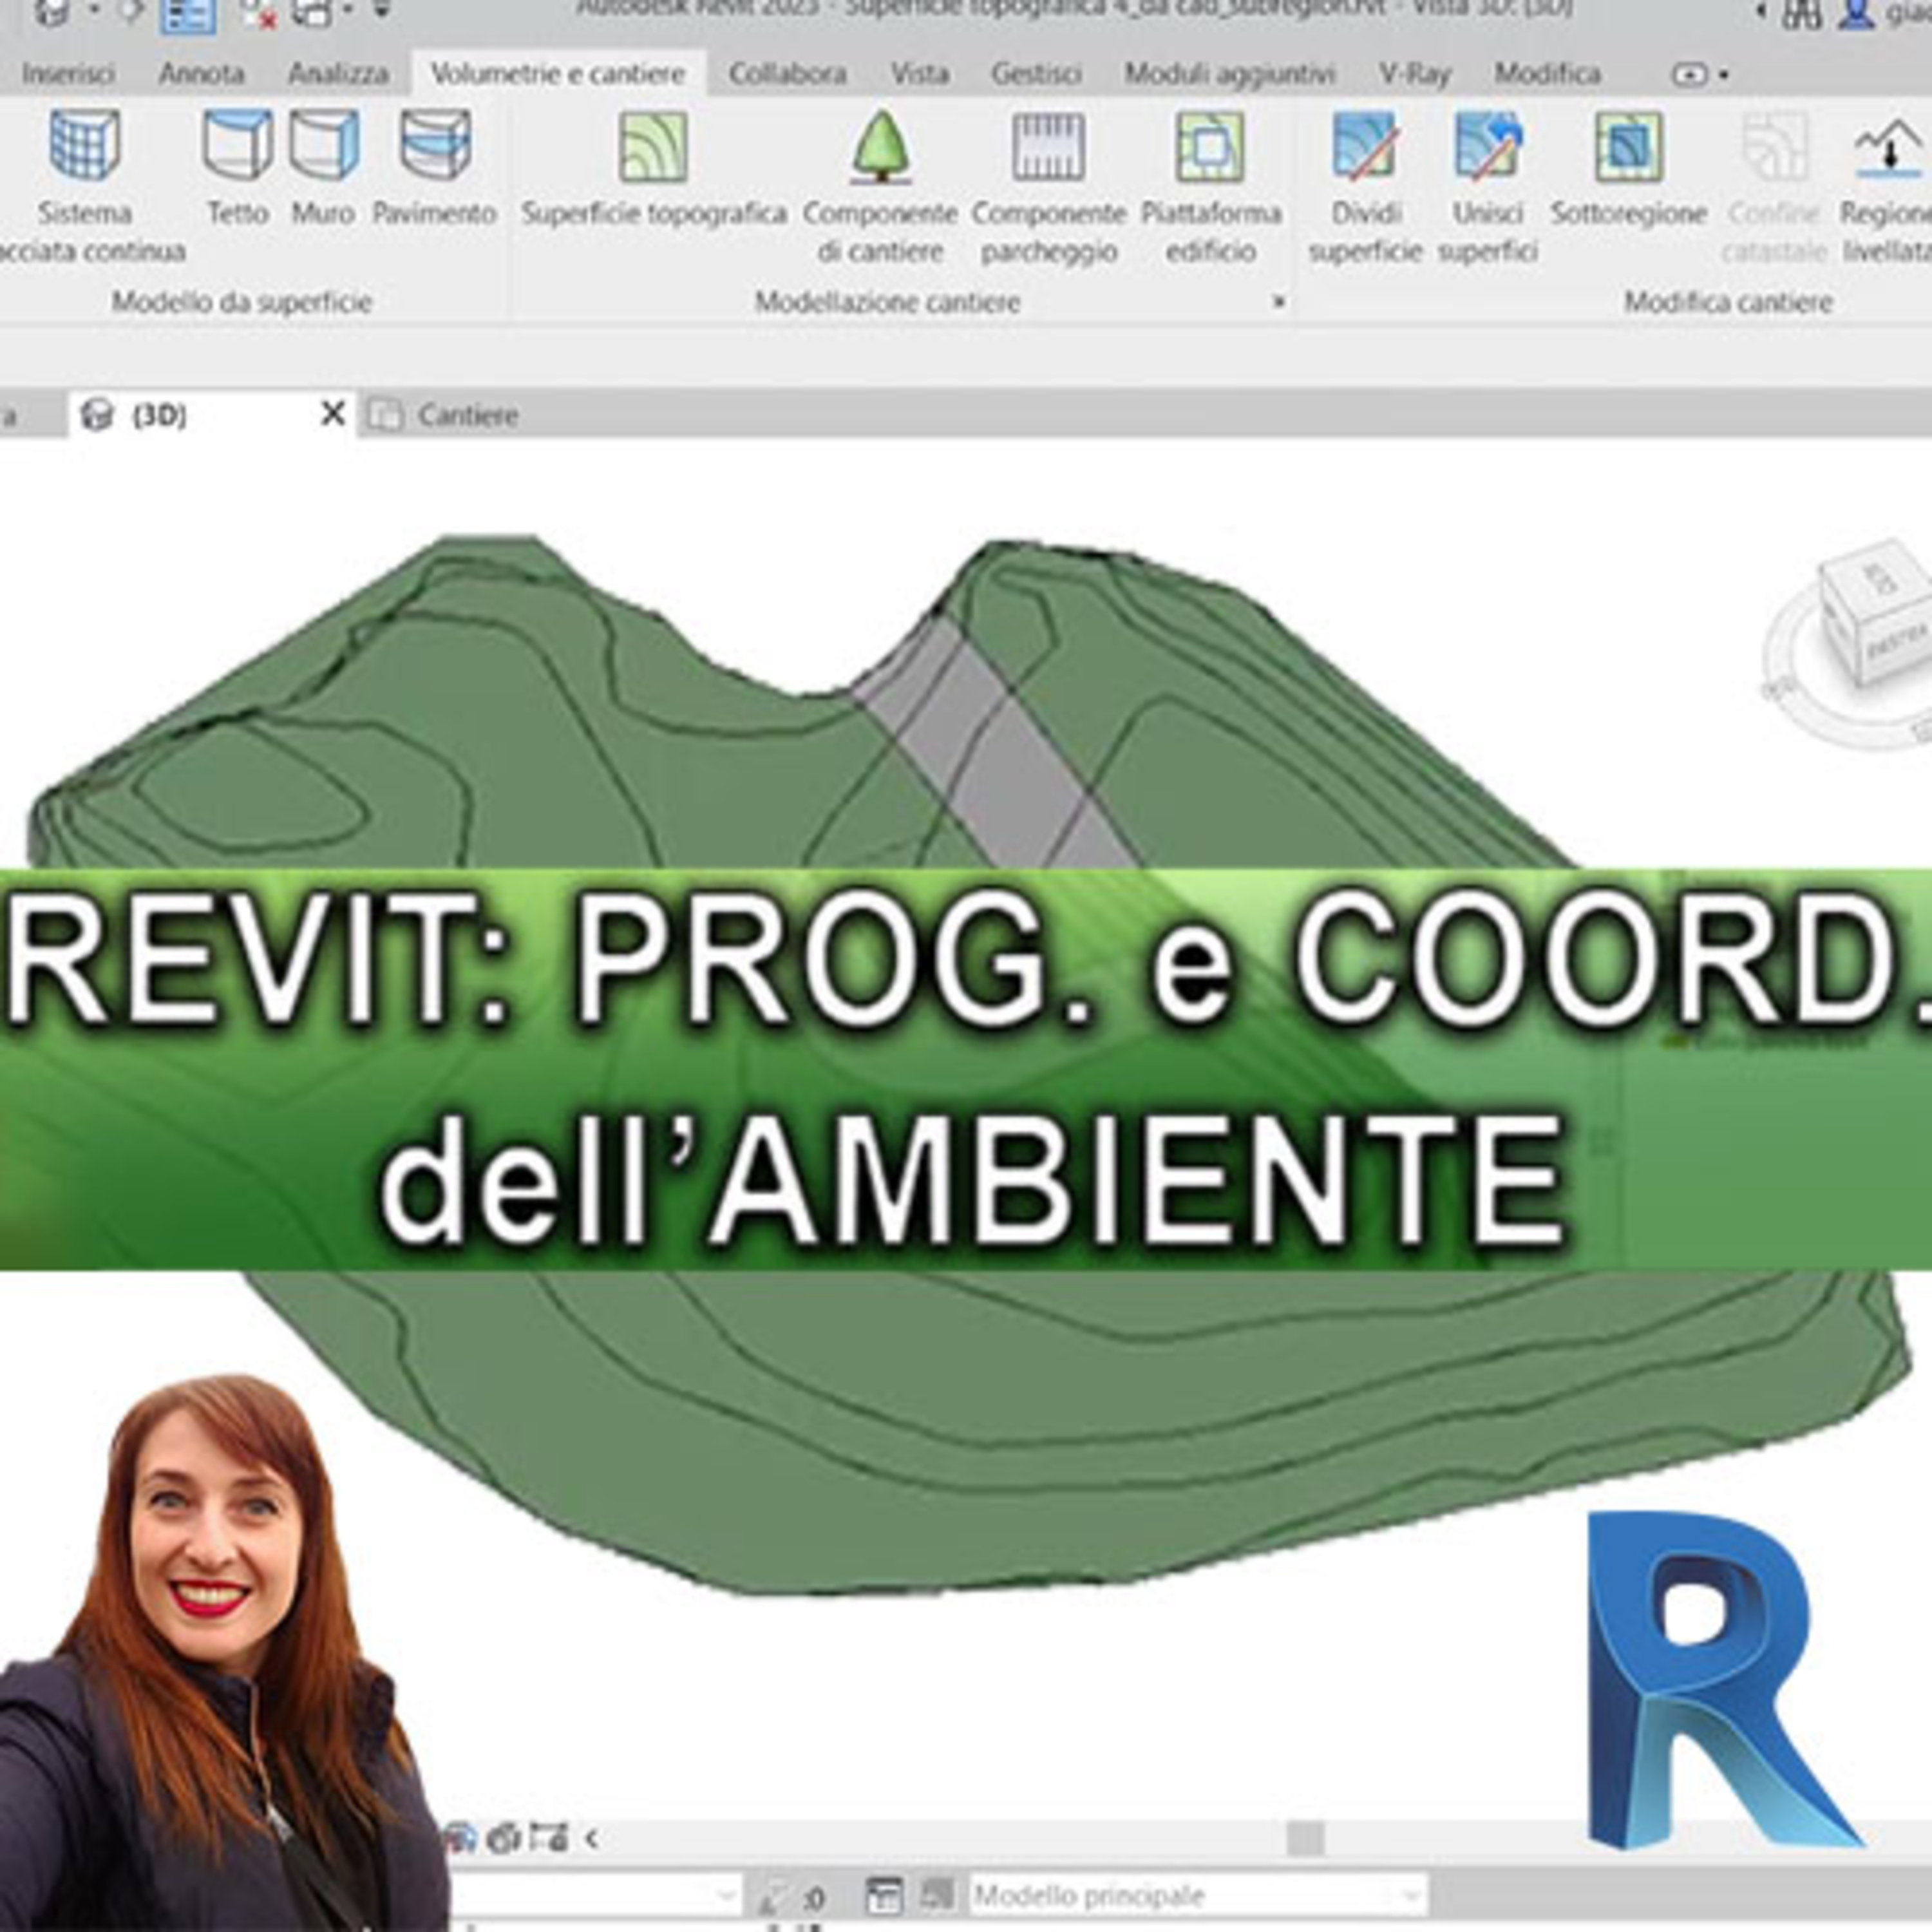
Task: Select the Volumetrie e cantiere tab
Action: click(x=558, y=73)
